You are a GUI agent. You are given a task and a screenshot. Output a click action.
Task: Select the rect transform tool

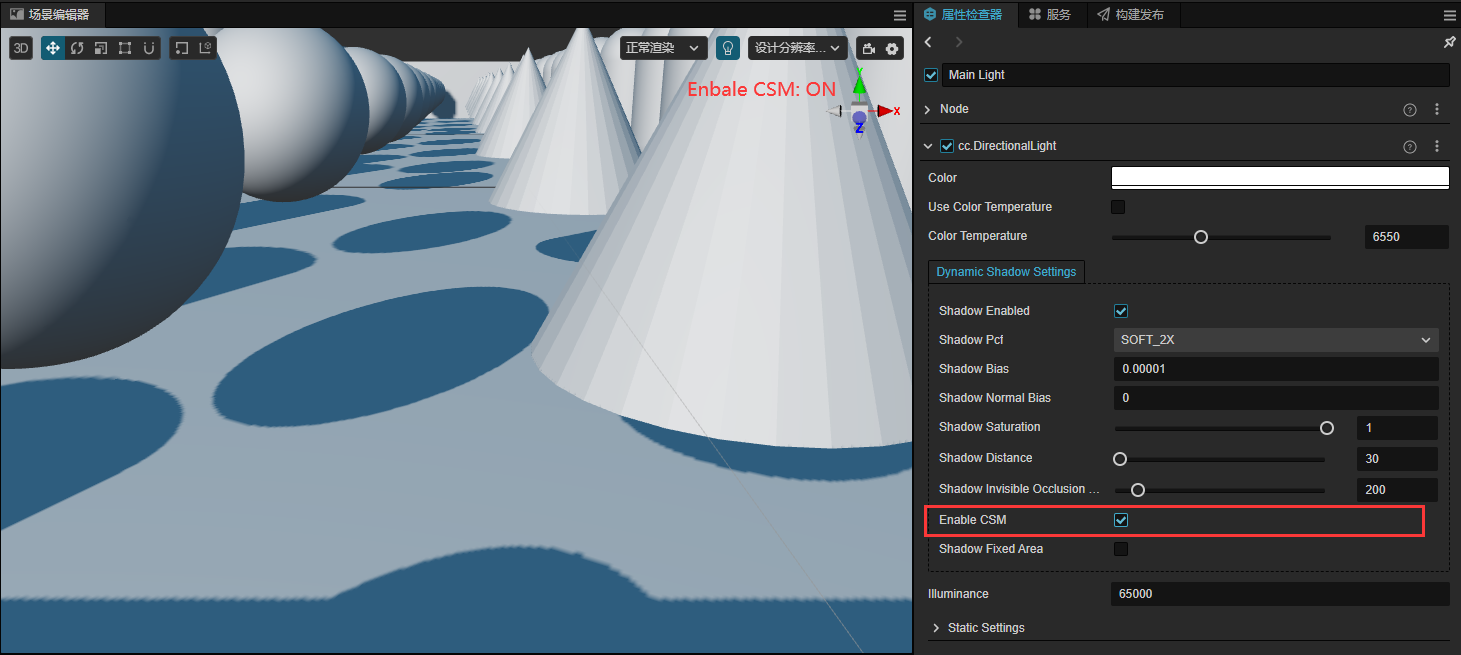125,48
